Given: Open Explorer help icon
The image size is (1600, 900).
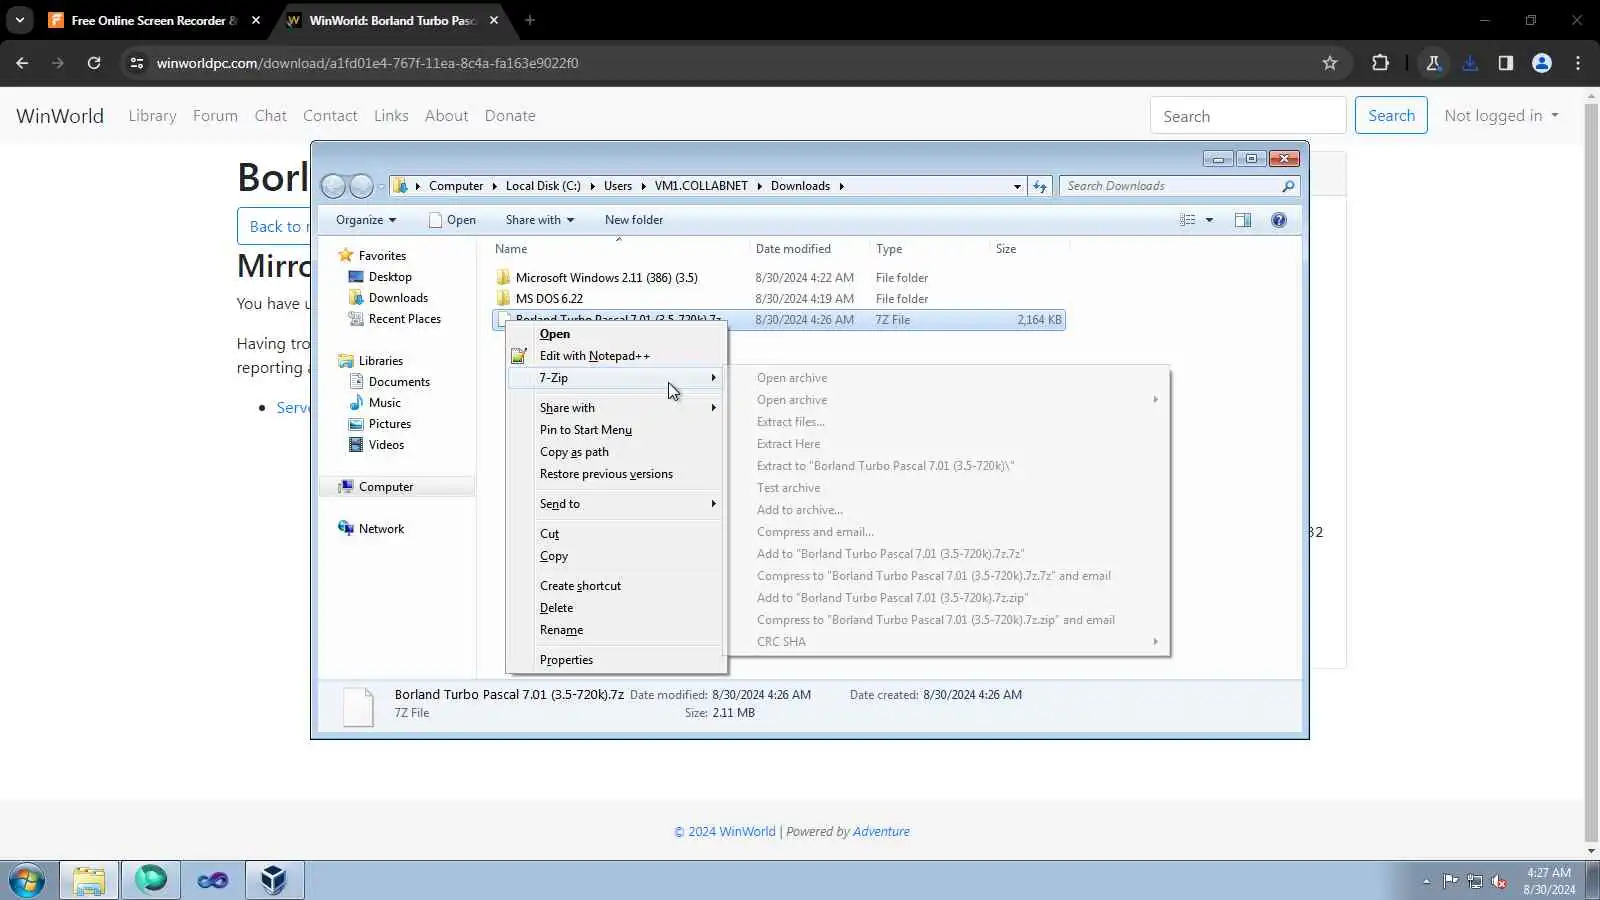Looking at the screenshot, I should 1279,220.
